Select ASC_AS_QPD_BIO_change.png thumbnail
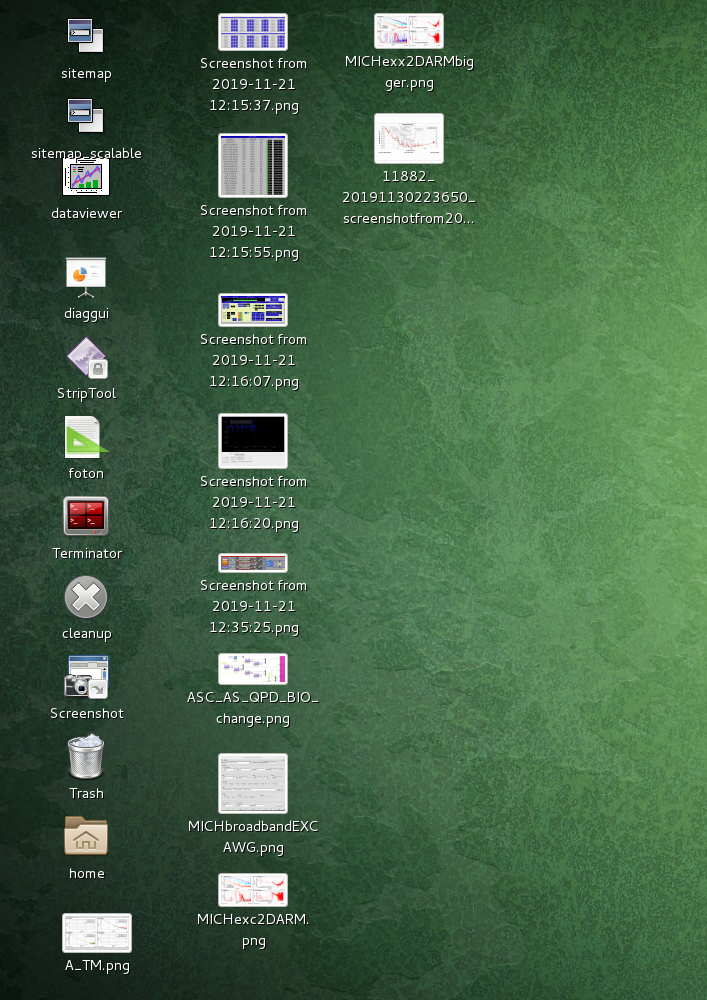 (x=253, y=669)
